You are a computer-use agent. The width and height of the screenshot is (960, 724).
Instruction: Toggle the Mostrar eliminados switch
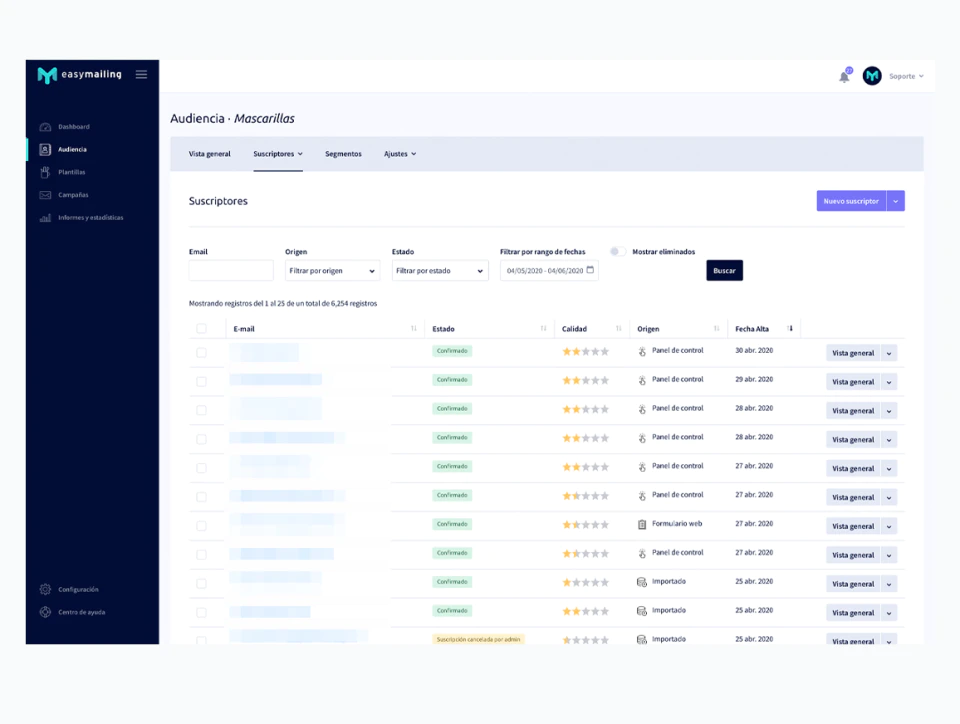(617, 252)
